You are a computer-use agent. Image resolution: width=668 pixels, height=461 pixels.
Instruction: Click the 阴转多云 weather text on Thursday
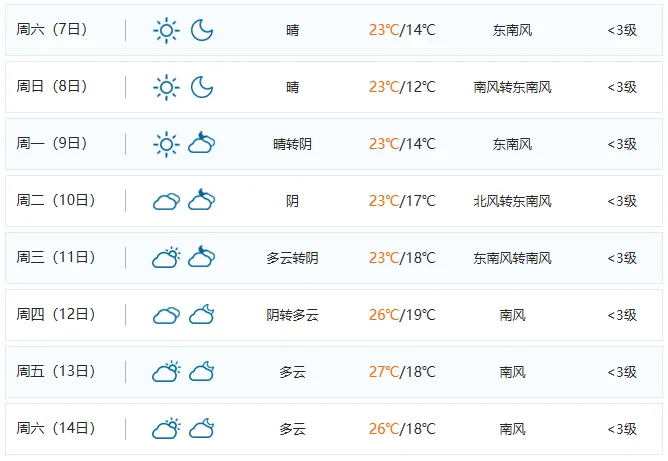[292, 315]
